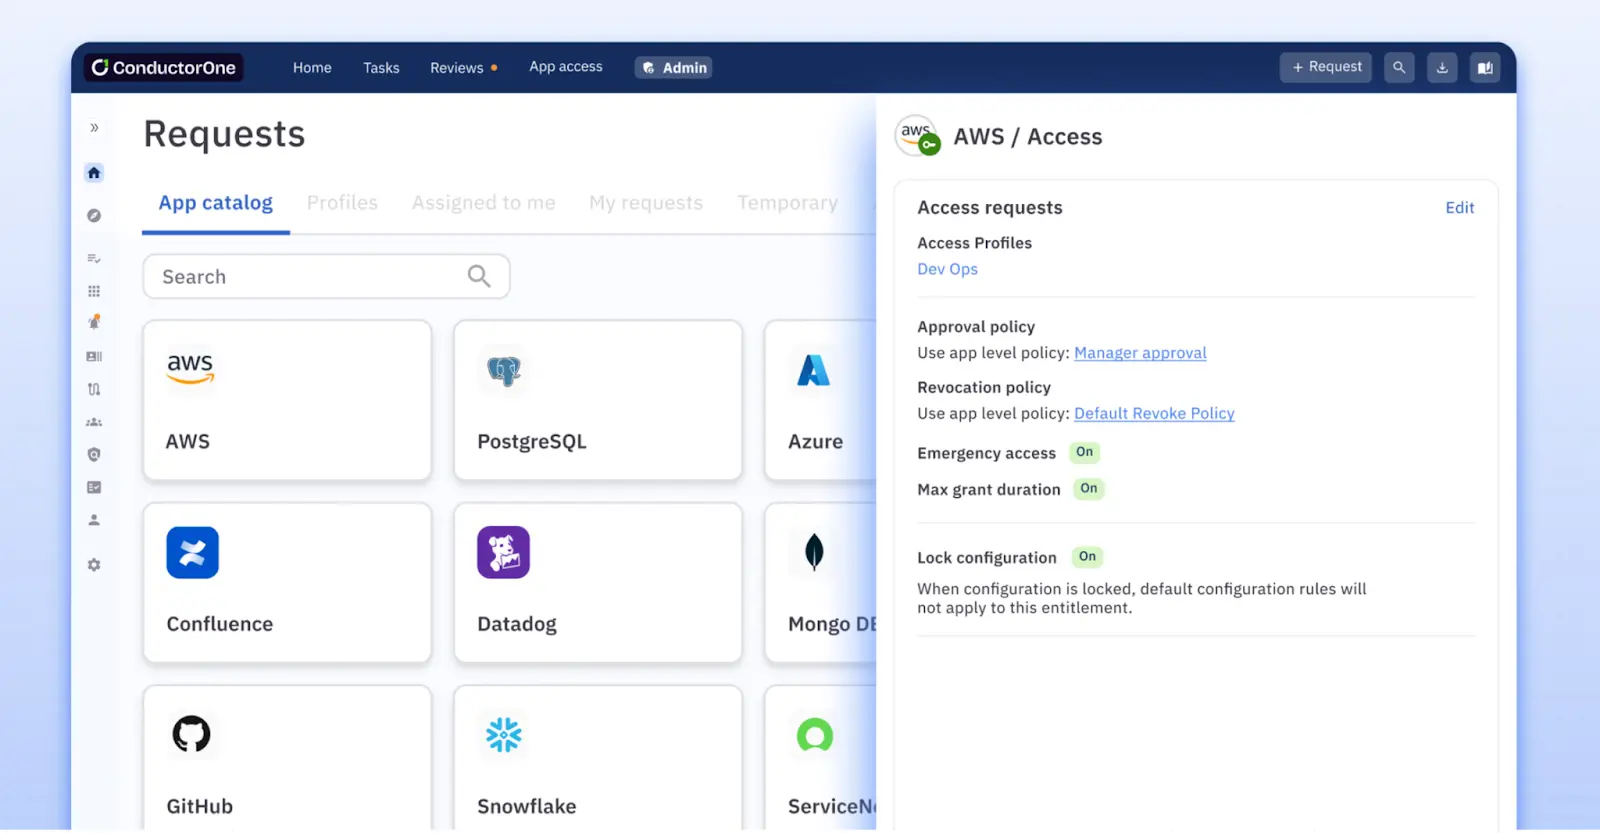Click the home icon in left sidebar

coord(94,173)
